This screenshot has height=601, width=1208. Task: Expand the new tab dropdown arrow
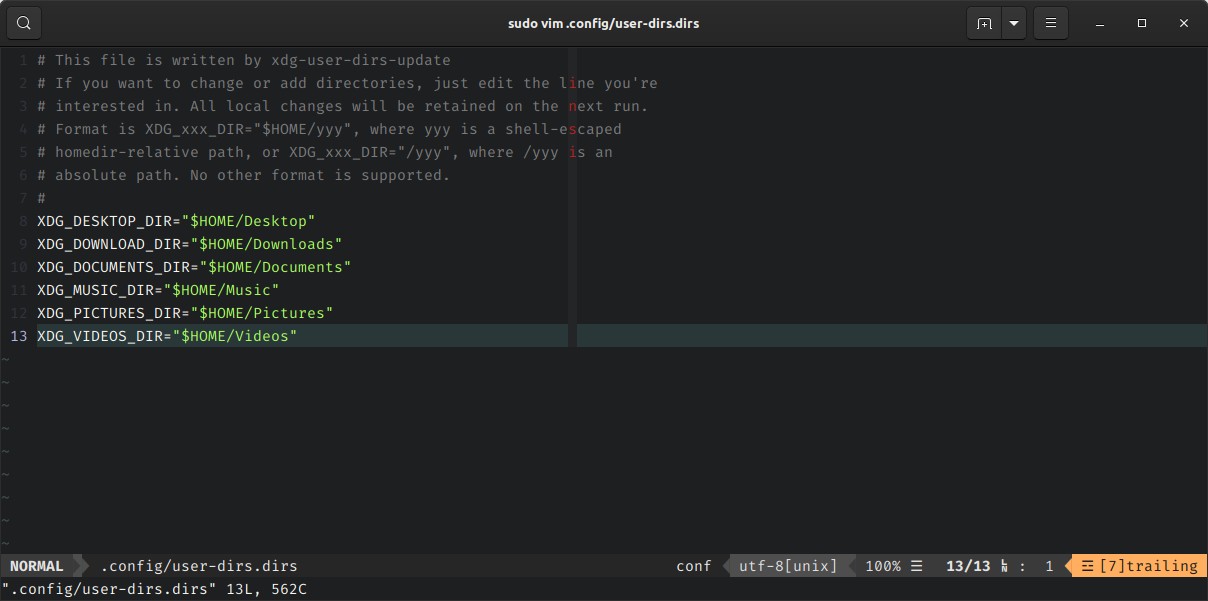1015,23
